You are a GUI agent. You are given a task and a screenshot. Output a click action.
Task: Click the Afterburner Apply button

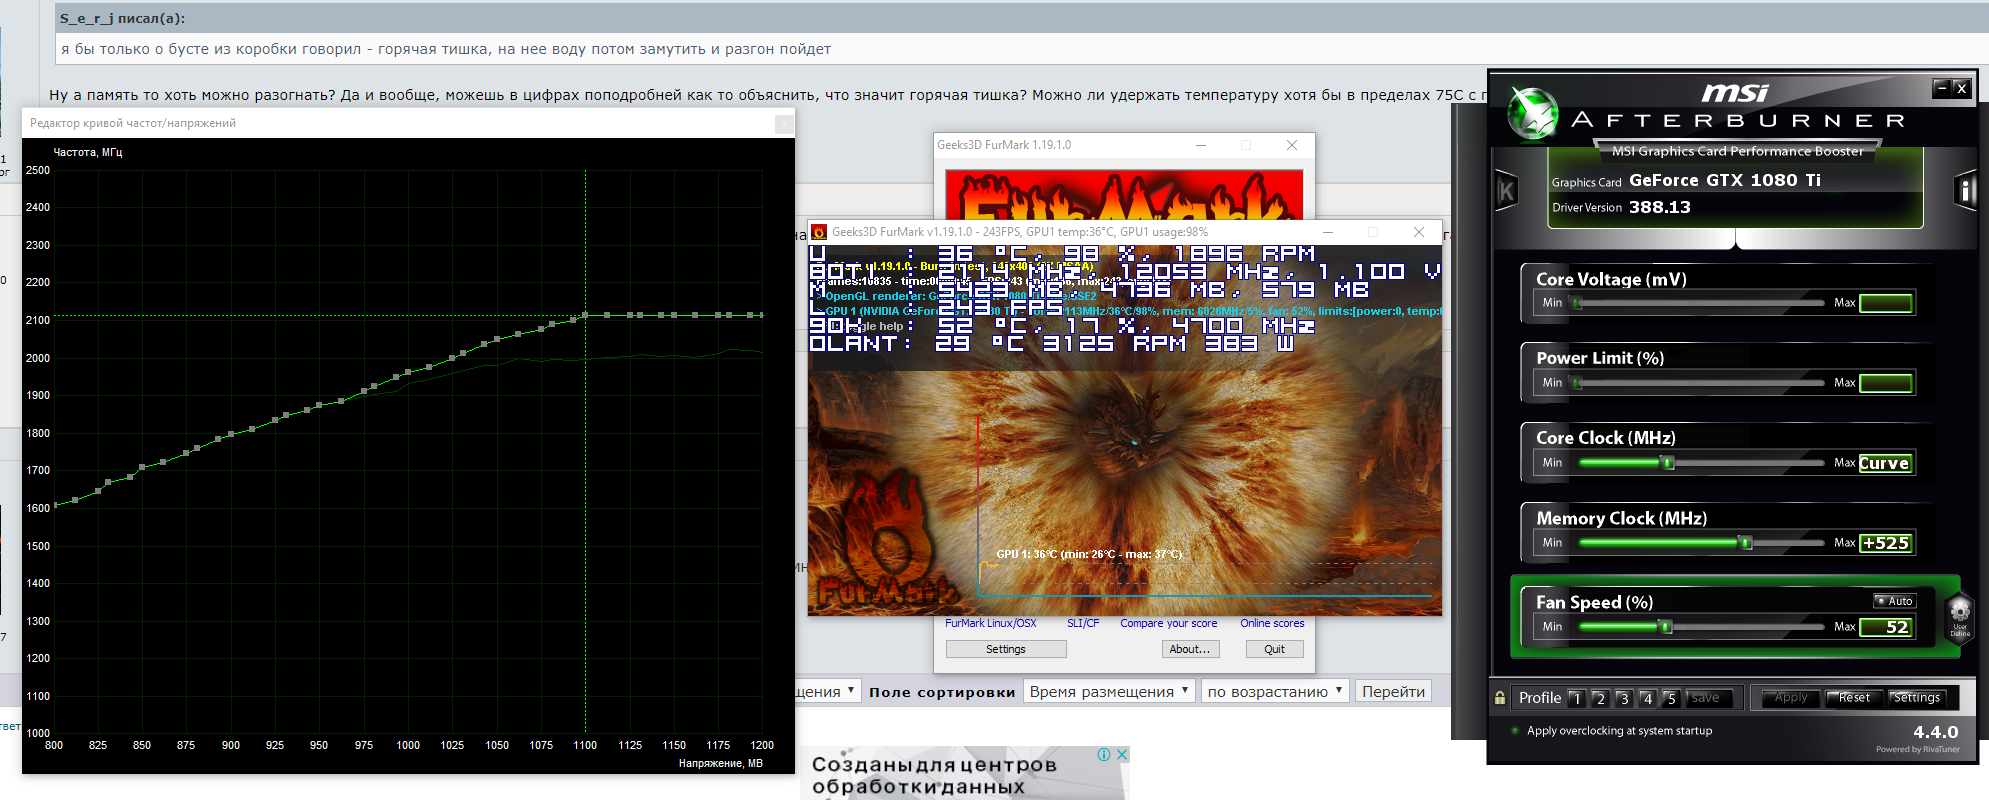(x=1791, y=698)
